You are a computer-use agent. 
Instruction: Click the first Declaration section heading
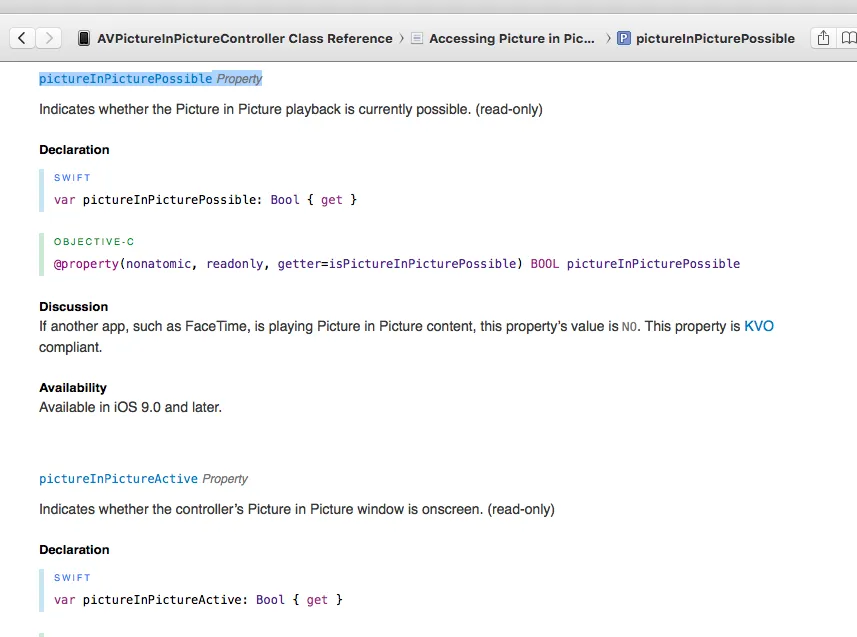(x=74, y=150)
